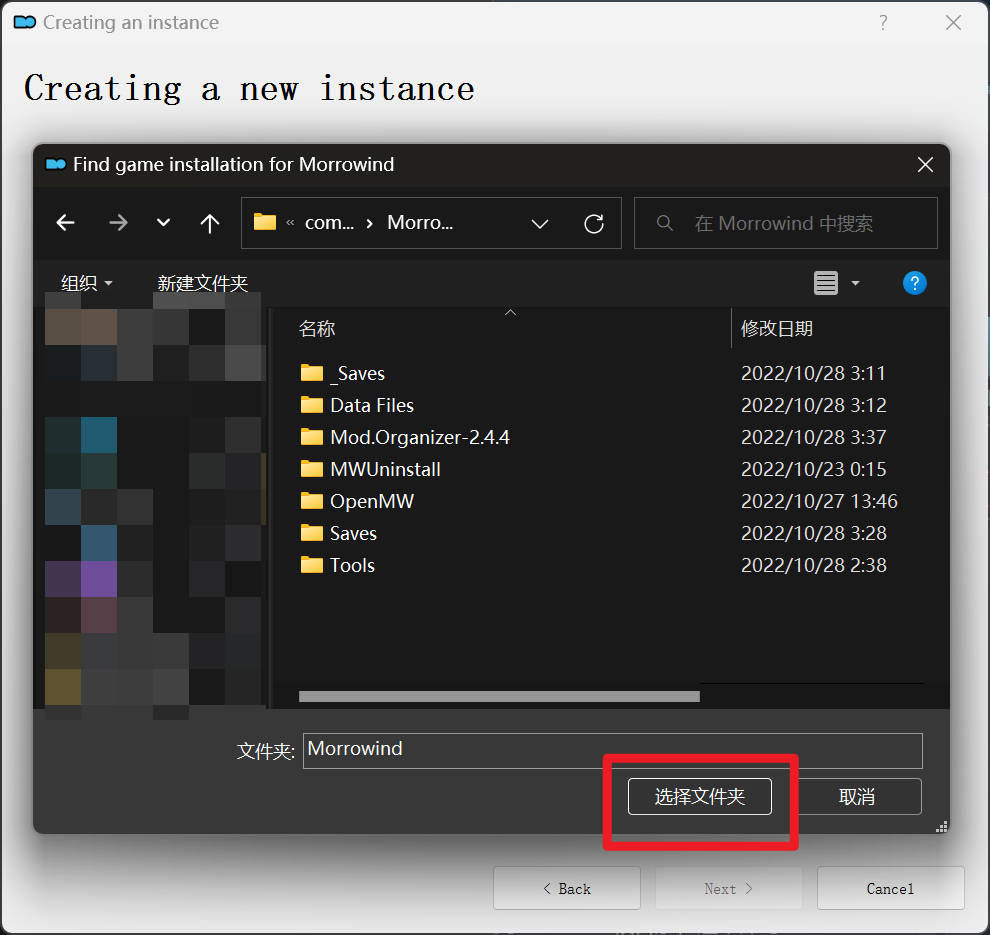The image size is (990, 935).
Task: Go up one folder level
Action: point(210,223)
